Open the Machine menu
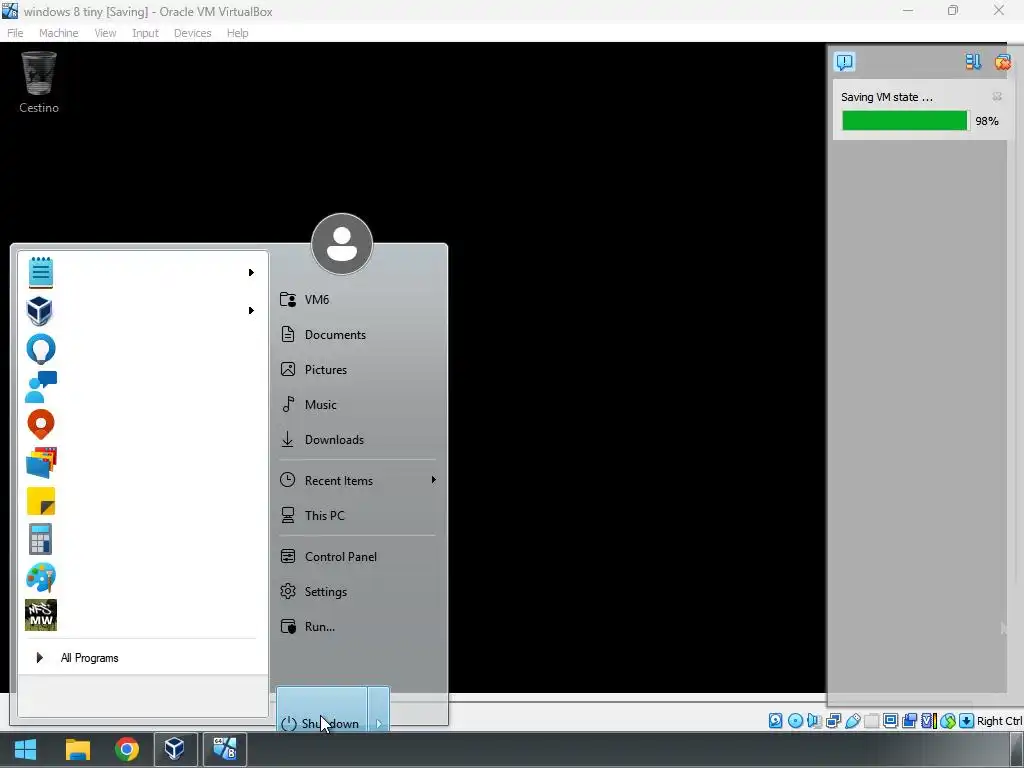This screenshot has height=768, width=1024. pyautogui.click(x=59, y=33)
